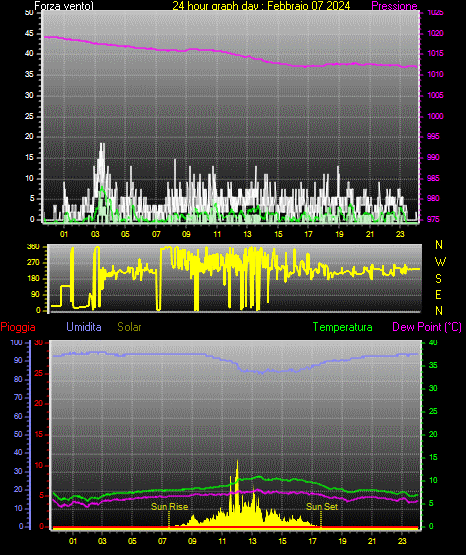Viewport: 466px width, 555px height.
Task: Click the 'Forza vento)' chart title
Action: tap(64, 6)
